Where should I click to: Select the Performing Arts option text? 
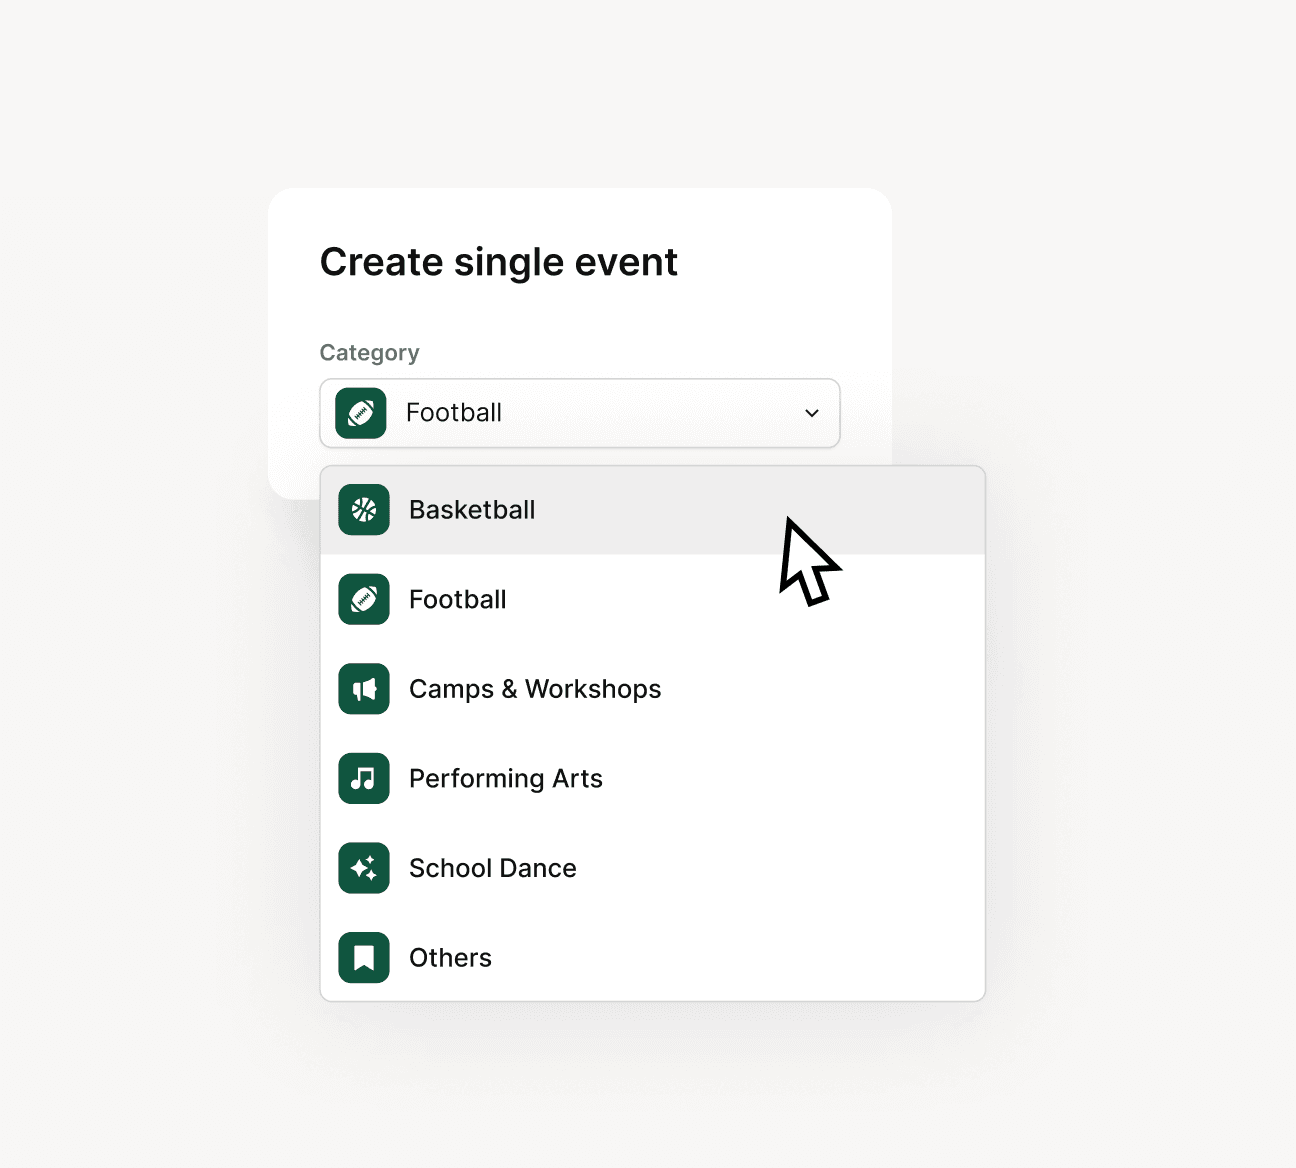pyautogui.click(x=506, y=778)
